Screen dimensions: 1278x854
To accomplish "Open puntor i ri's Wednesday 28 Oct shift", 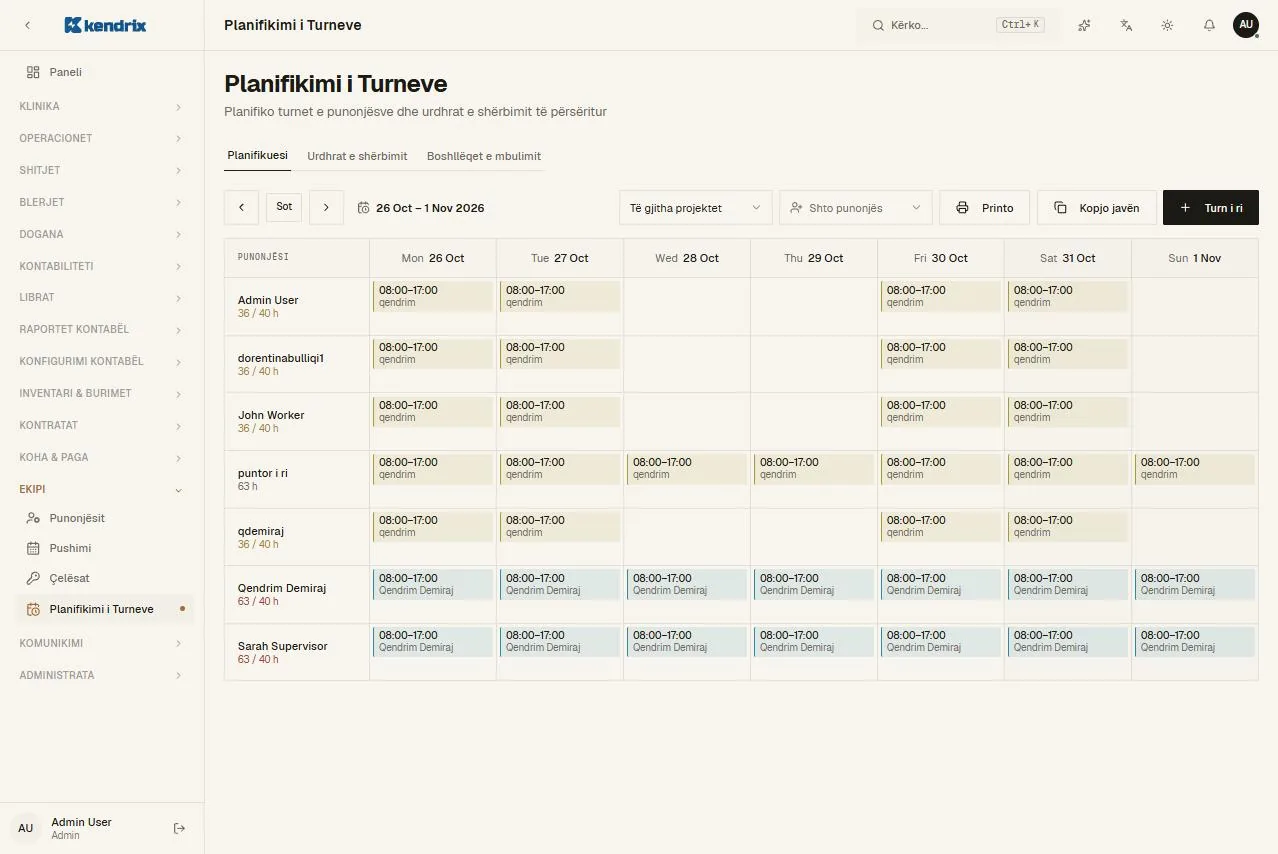I will [x=687, y=468].
